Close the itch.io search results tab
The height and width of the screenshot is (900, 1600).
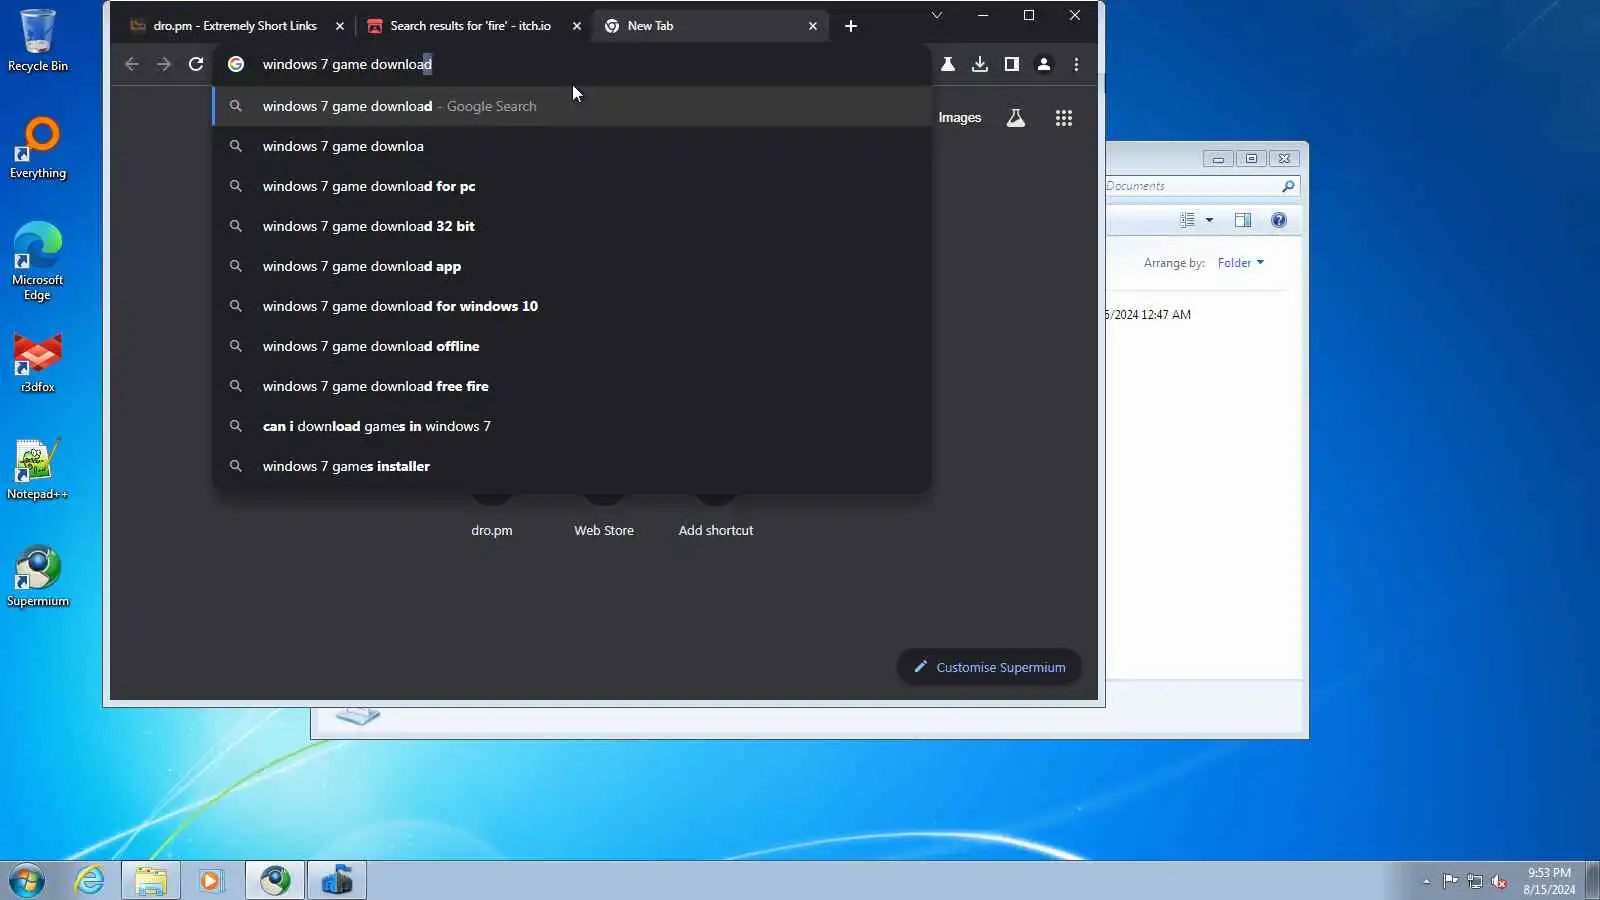tap(577, 26)
